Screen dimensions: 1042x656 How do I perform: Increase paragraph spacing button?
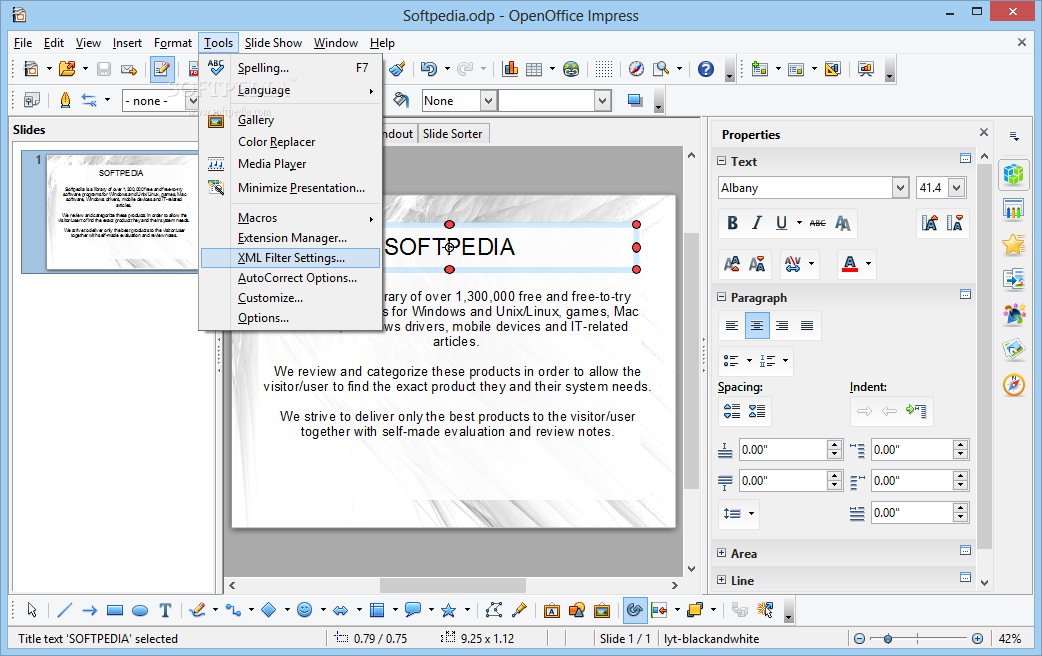(x=732, y=411)
